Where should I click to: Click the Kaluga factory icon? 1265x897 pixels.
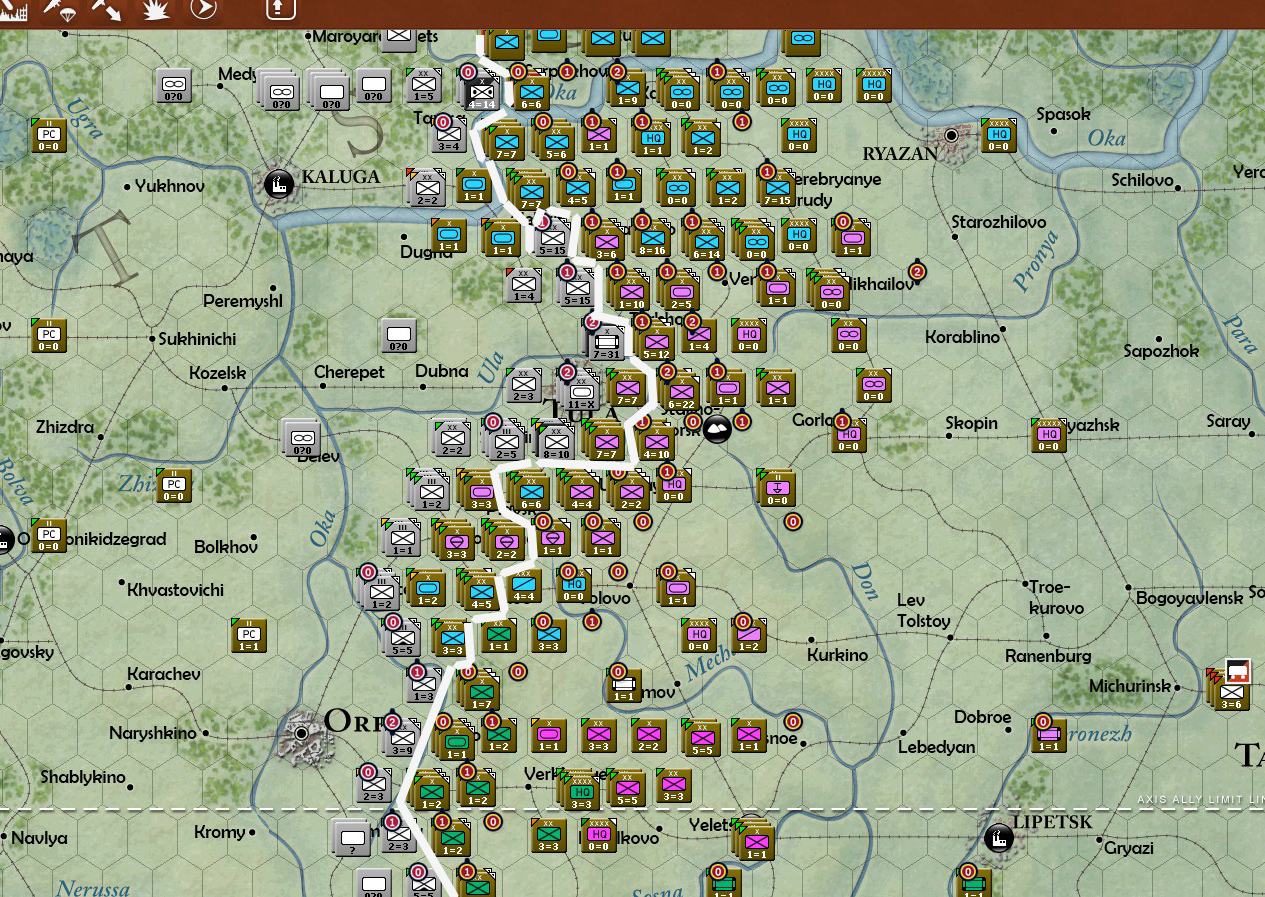[x=279, y=184]
